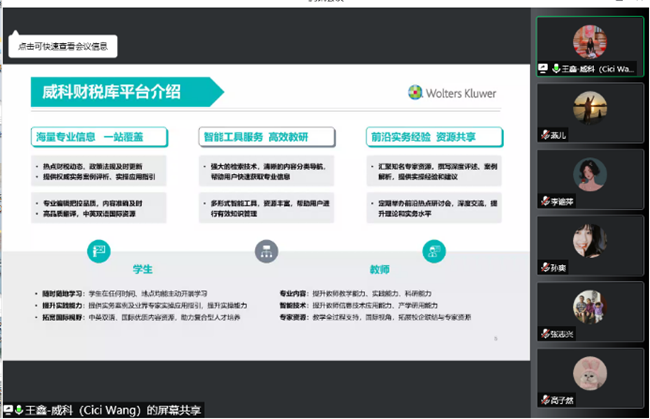Click green microphone icon on Cici Wang's tile
This screenshot has height=419, width=650.
click(556, 68)
